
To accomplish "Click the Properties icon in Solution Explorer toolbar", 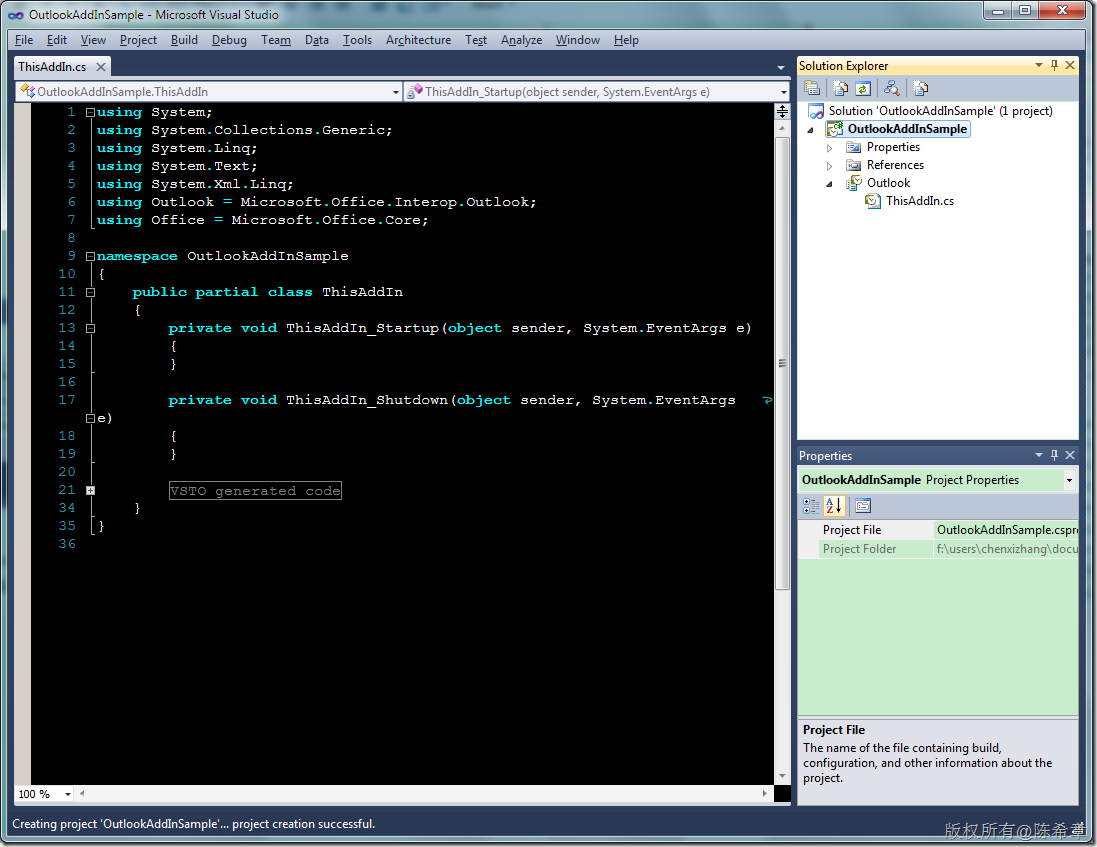I will pyautogui.click(x=812, y=88).
